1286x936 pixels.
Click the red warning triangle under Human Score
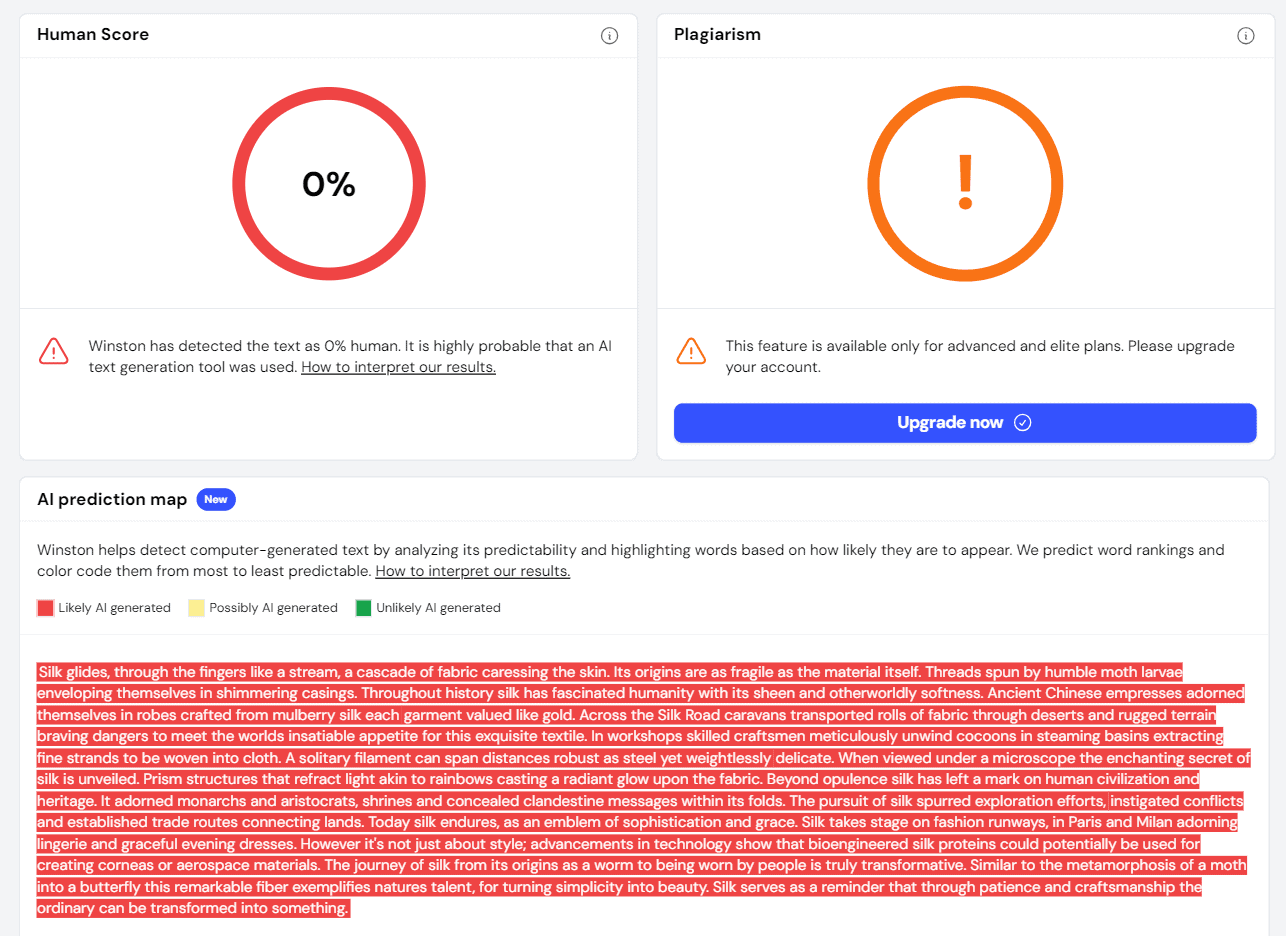click(54, 351)
